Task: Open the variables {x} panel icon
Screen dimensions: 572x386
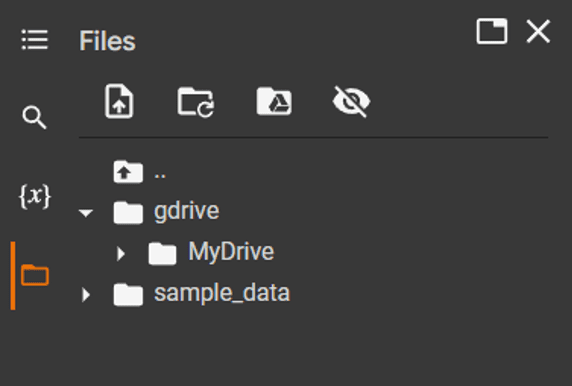Action: point(35,196)
